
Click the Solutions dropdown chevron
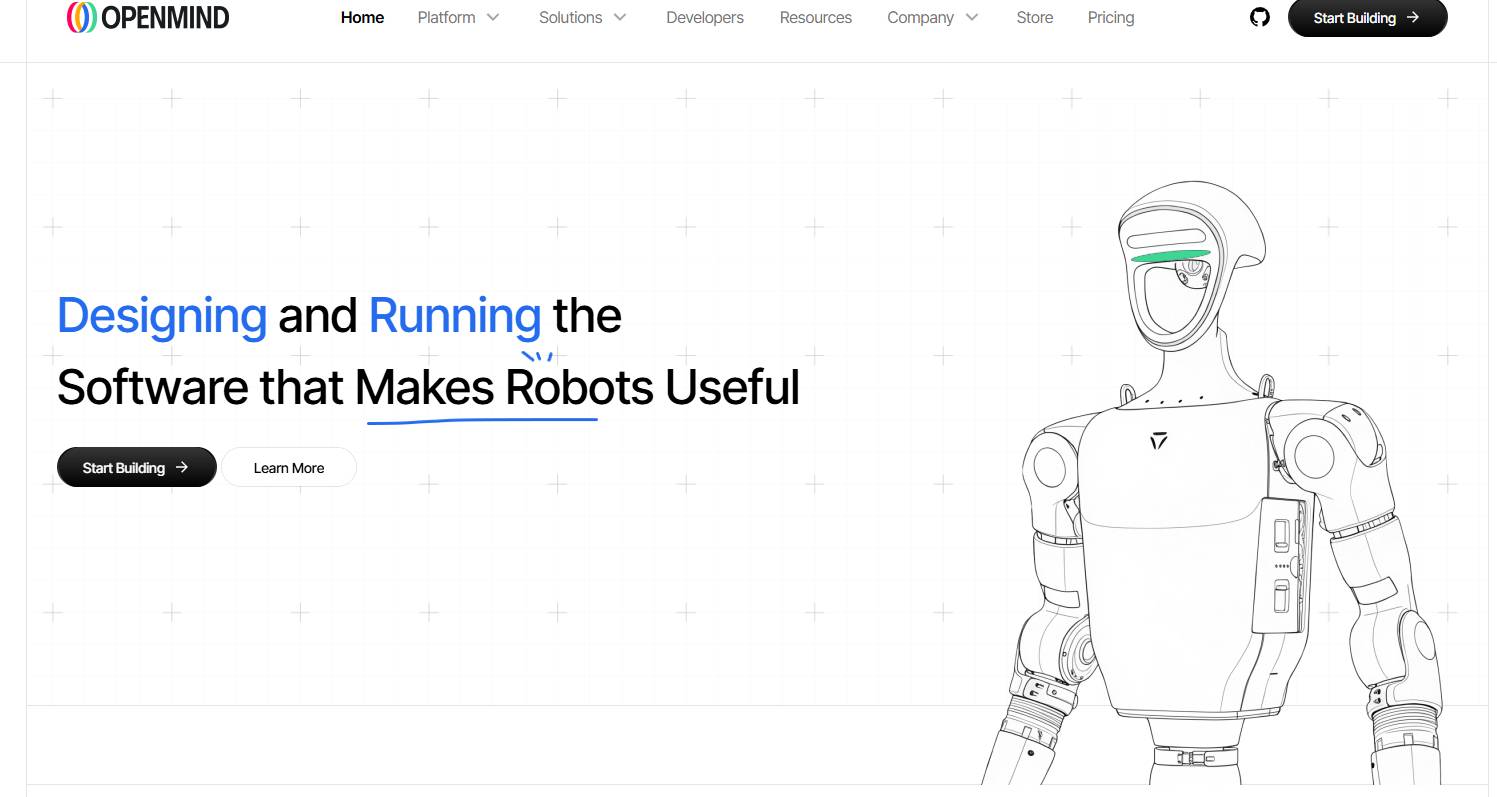pyautogui.click(x=620, y=17)
